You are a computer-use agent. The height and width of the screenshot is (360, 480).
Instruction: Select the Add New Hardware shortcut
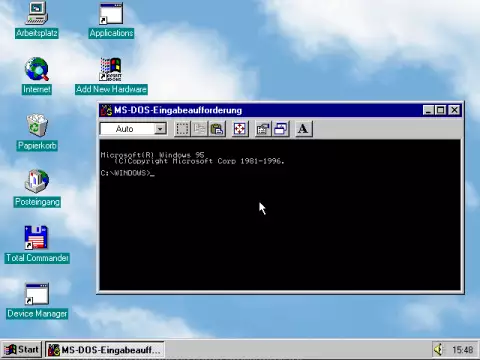[111, 76]
